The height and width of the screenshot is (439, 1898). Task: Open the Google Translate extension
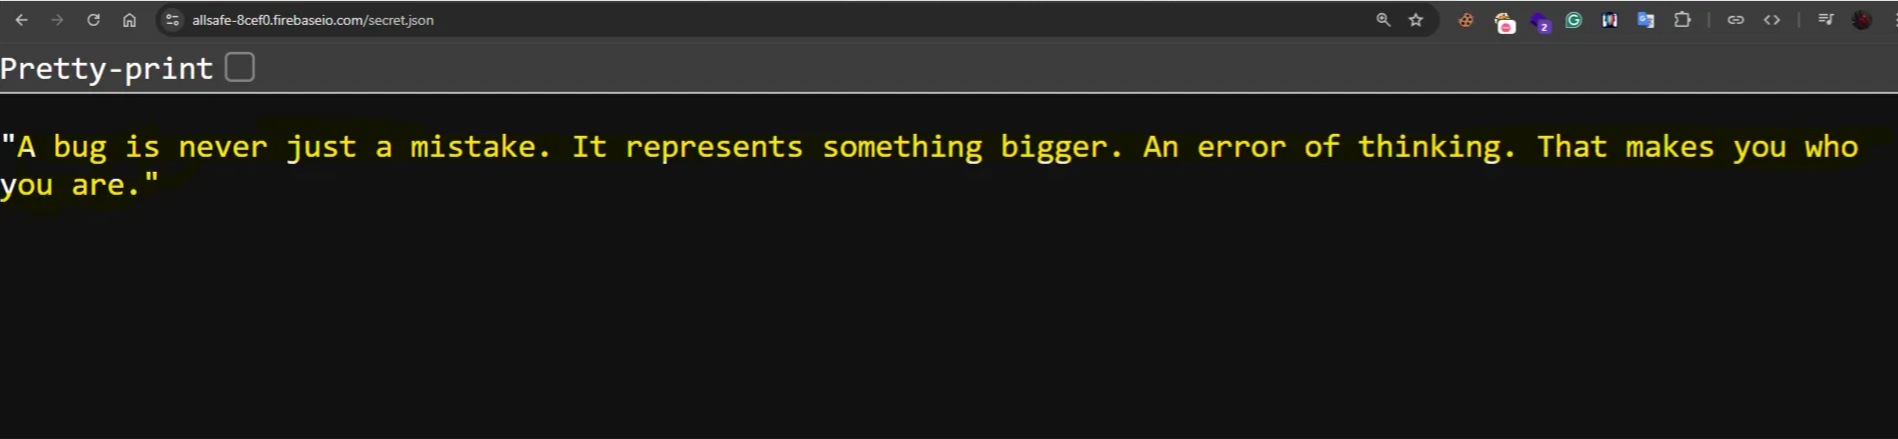tap(1645, 20)
